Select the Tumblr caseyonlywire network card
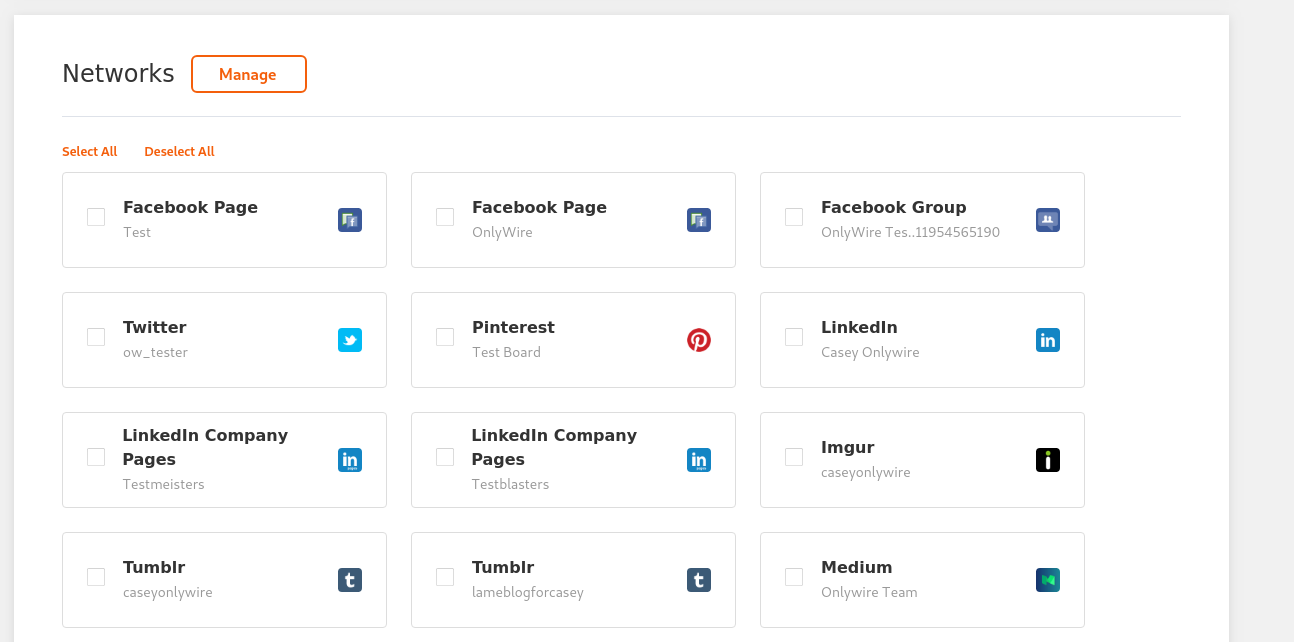 coord(224,580)
